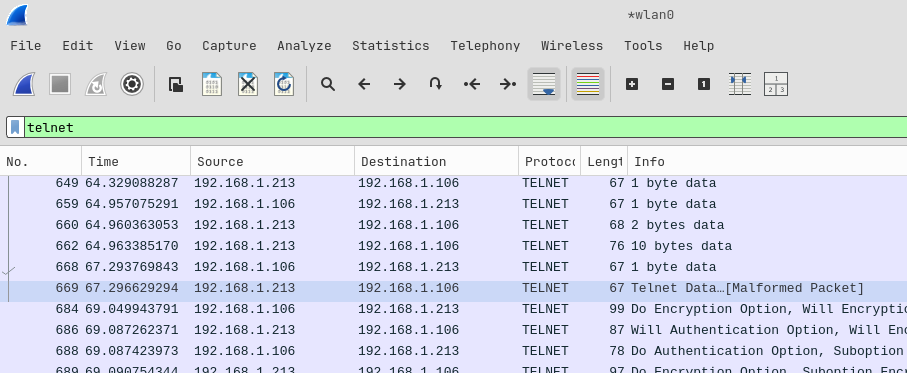Sort by the Info column header
Image resolution: width=907 pixels, height=373 pixels.
(x=767, y=162)
